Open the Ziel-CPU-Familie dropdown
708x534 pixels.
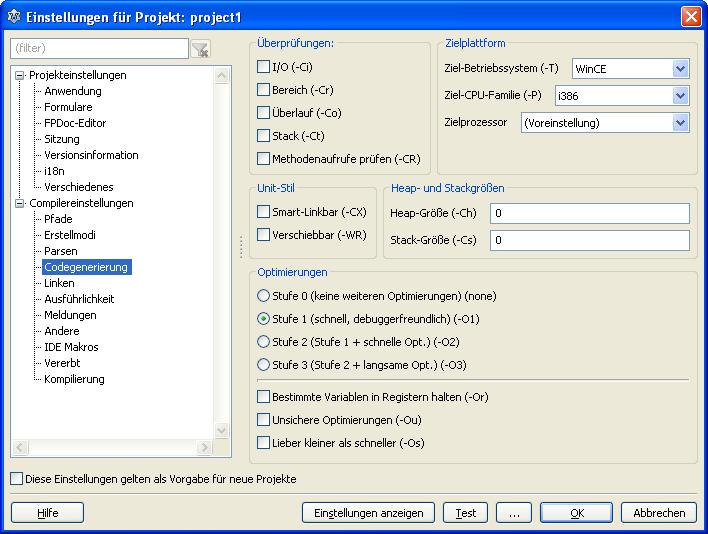click(680, 96)
